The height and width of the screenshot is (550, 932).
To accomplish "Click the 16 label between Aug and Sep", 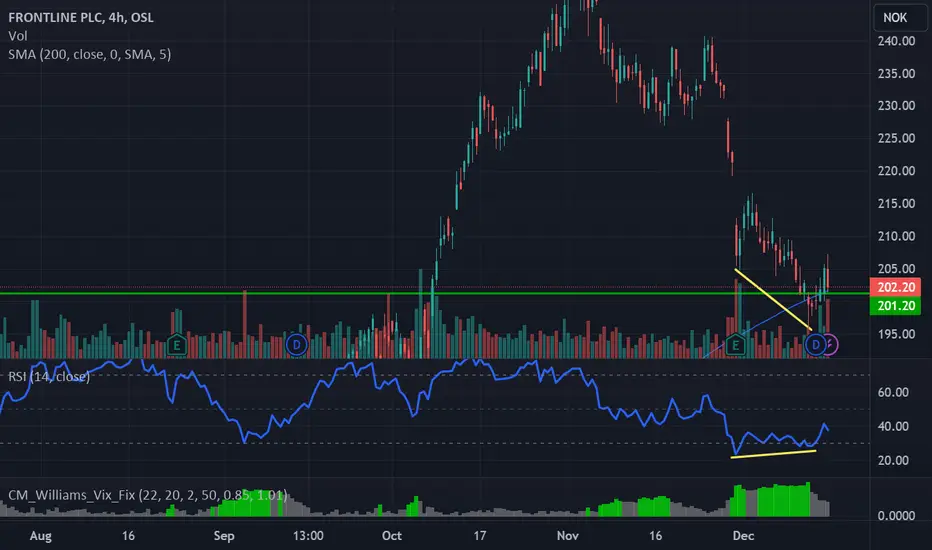I will (x=128, y=536).
